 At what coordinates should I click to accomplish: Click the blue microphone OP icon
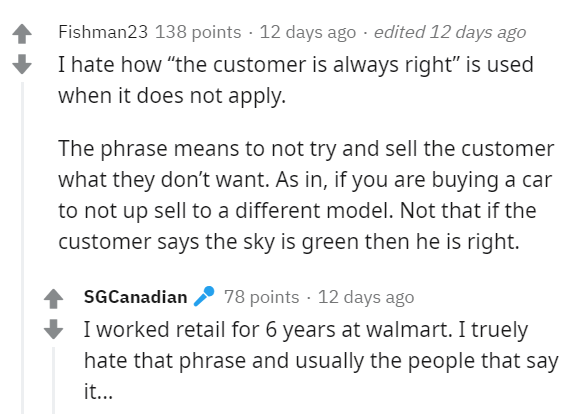[x=204, y=296]
